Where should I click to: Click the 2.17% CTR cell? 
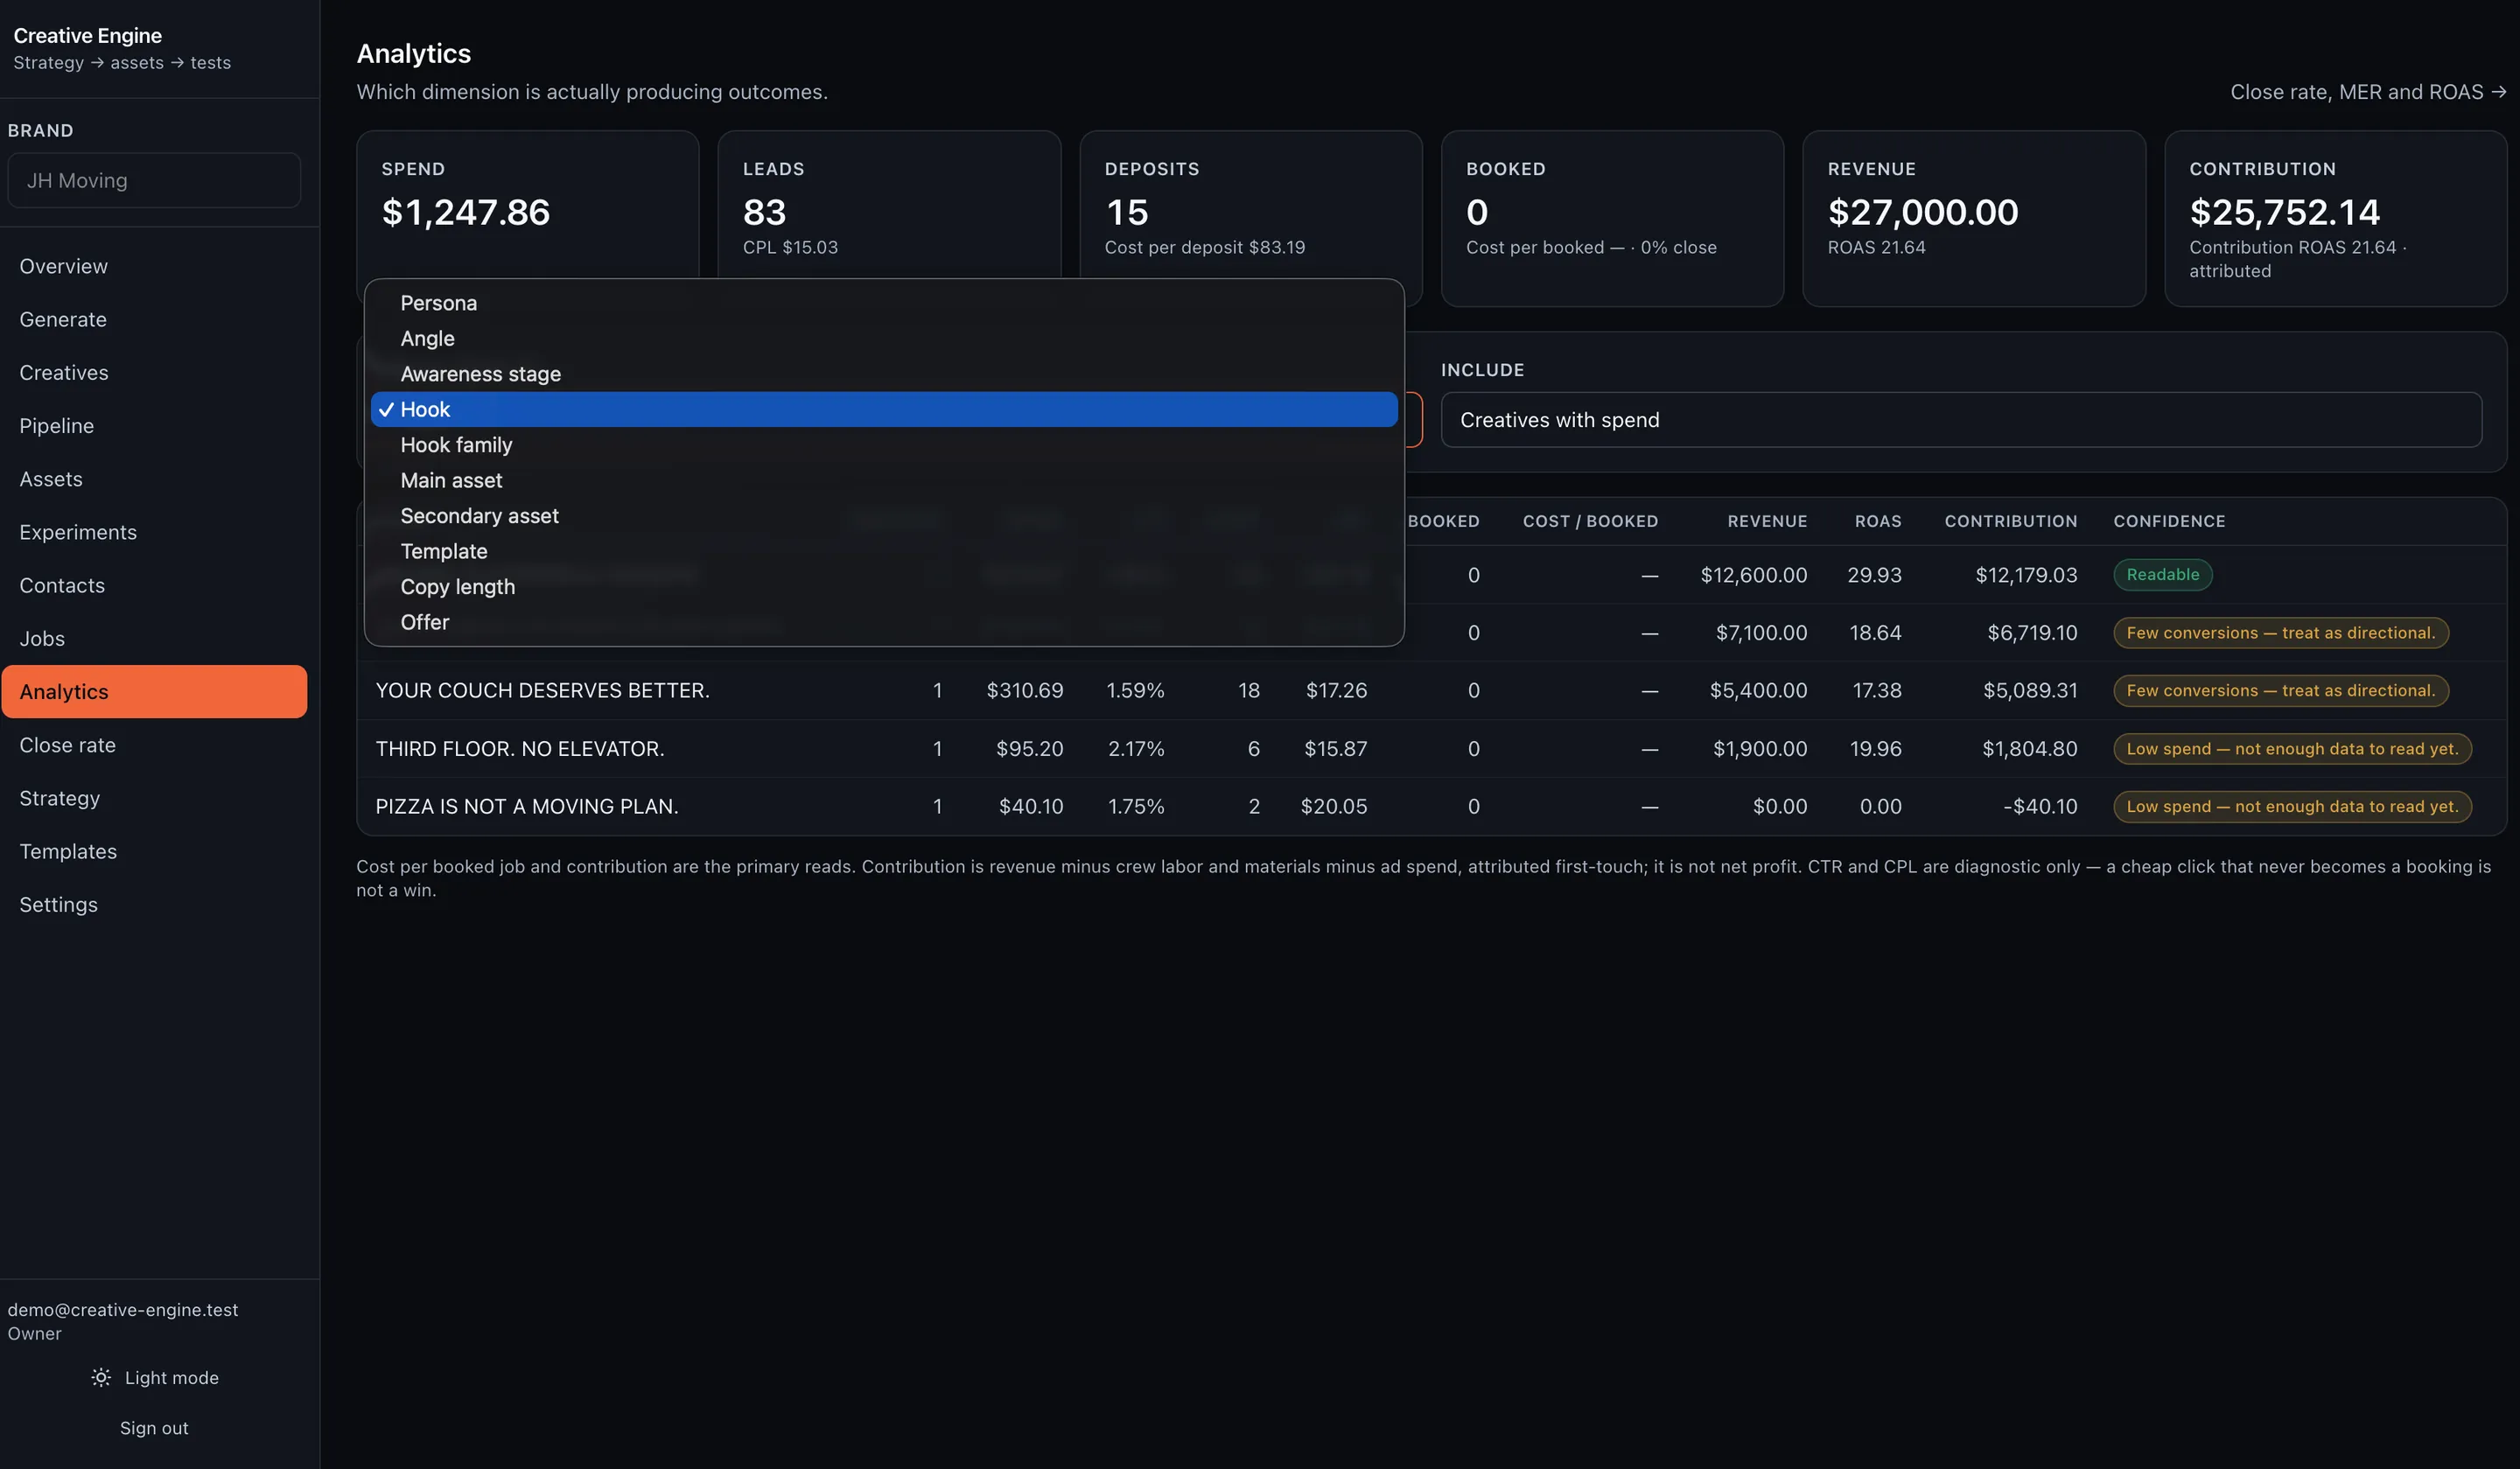point(1136,749)
